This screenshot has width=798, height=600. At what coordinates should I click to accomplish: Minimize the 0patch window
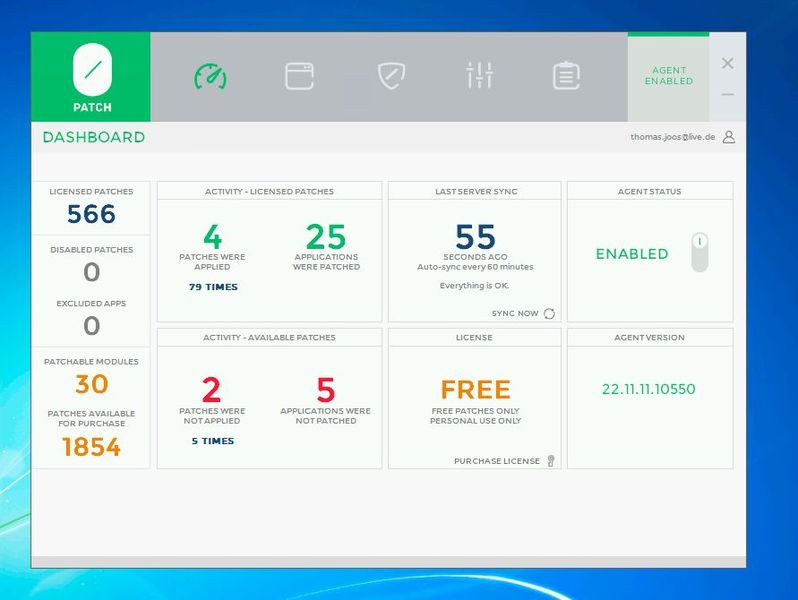pyautogui.click(x=728, y=95)
